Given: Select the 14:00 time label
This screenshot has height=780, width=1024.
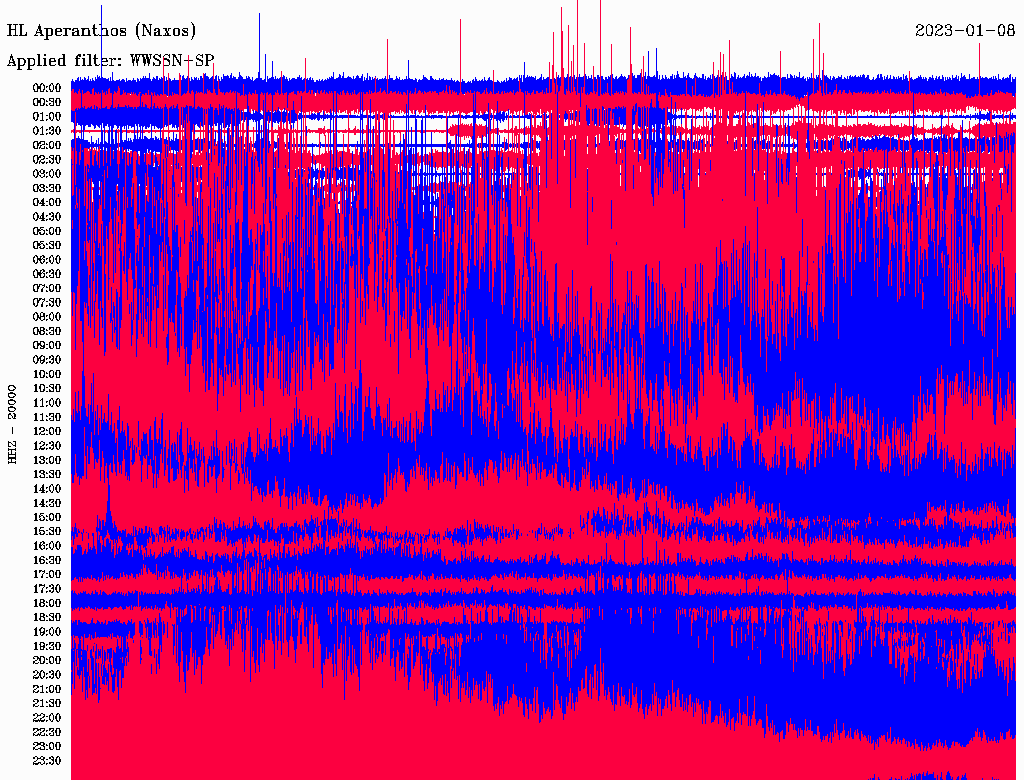Looking at the screenshot, I should (47, 489).
